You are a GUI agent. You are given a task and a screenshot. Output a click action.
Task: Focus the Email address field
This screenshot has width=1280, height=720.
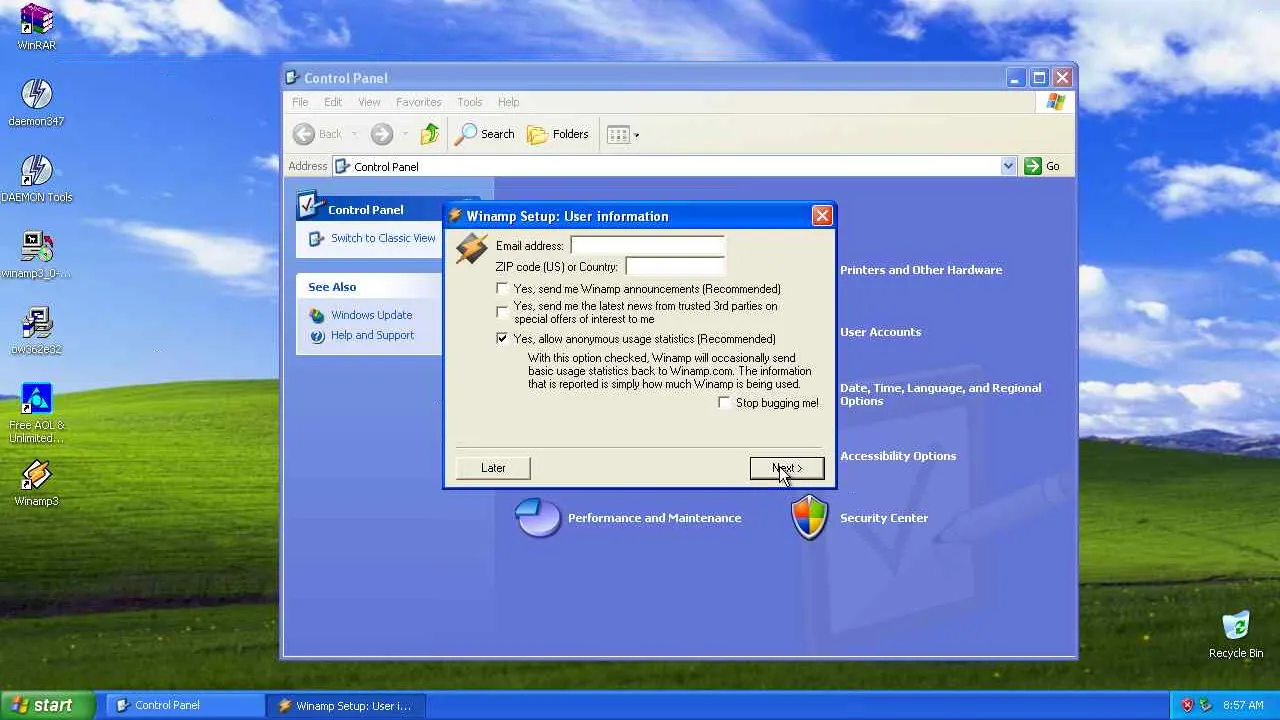[x=647, y=246]
